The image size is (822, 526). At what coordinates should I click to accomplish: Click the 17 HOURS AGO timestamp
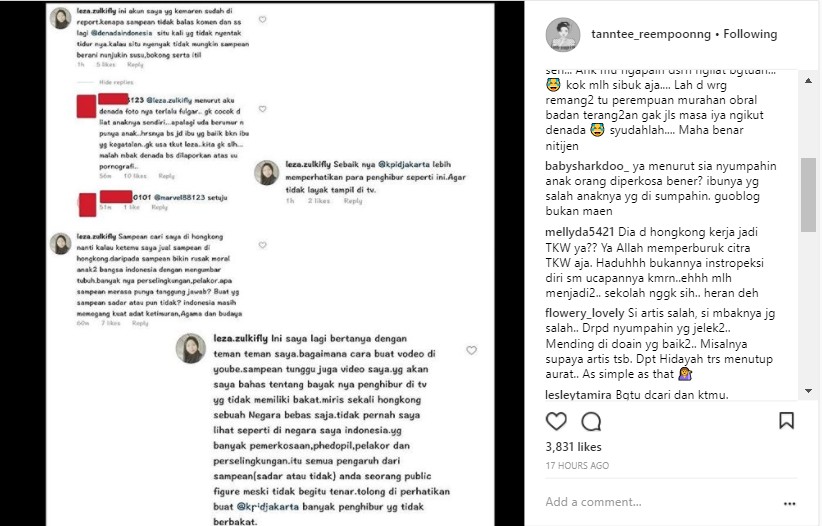coord(577,465)
